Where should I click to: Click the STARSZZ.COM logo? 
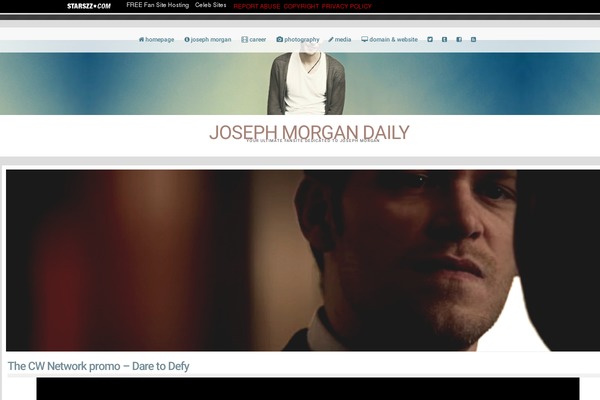tap(89, 6)
